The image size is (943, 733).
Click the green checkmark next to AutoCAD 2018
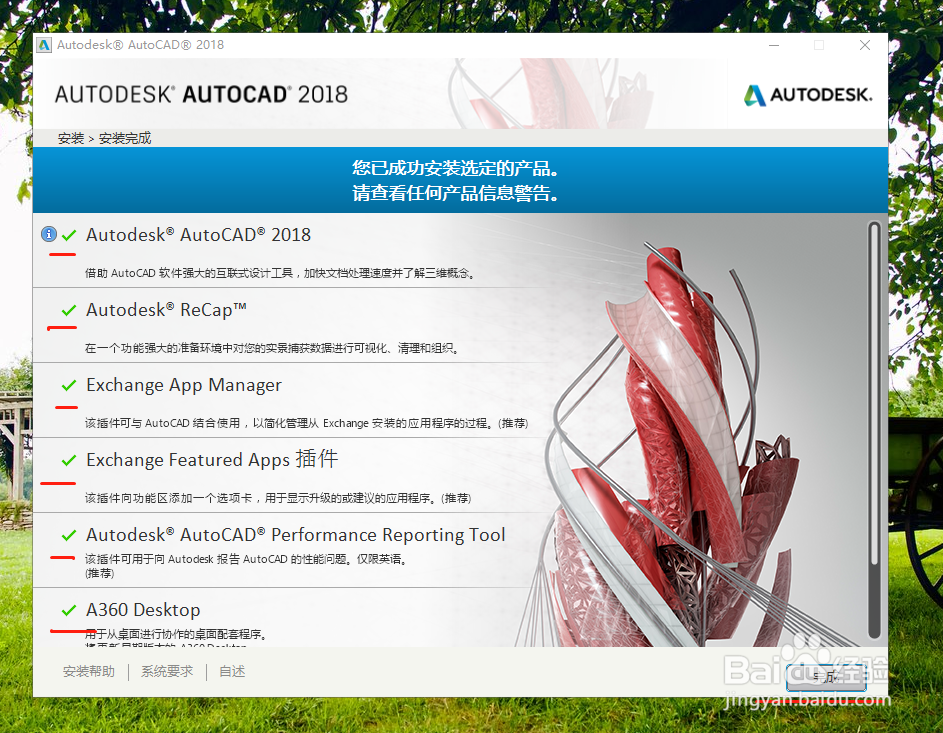point(69,235)
